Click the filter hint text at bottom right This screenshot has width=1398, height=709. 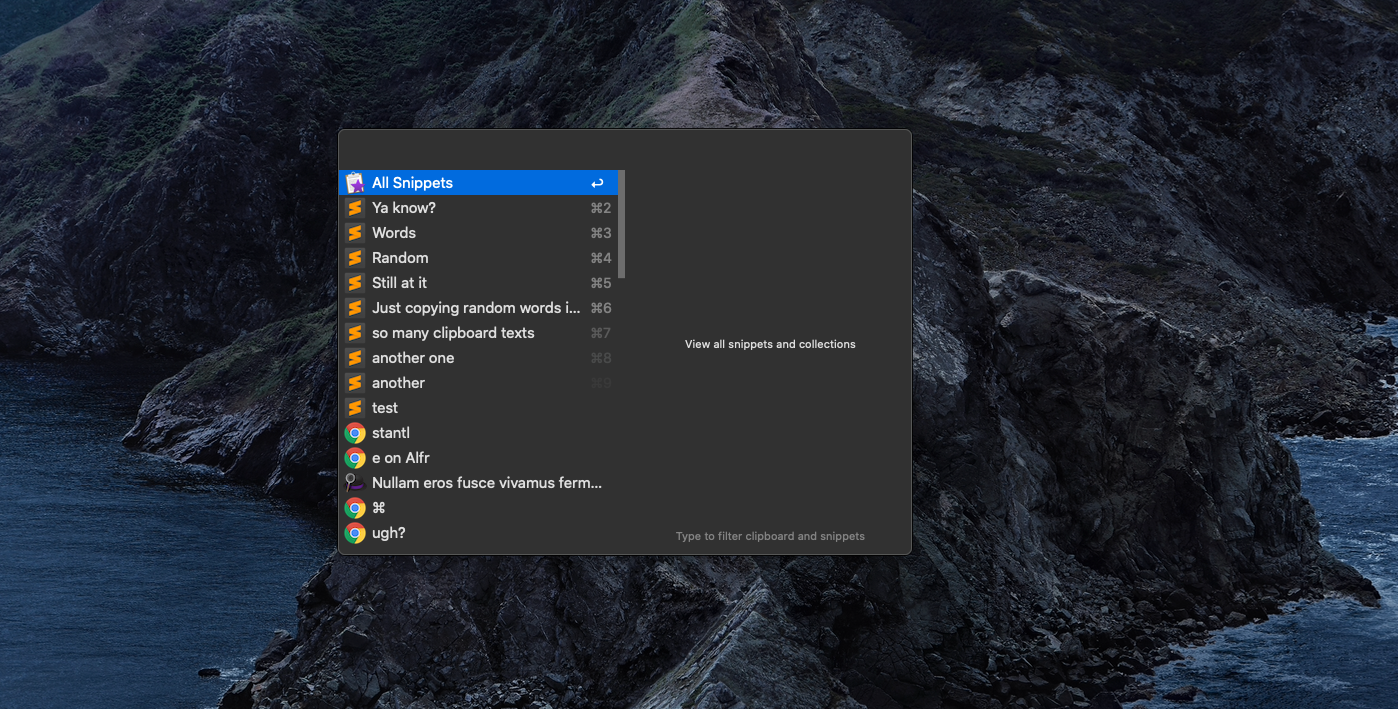770,536
